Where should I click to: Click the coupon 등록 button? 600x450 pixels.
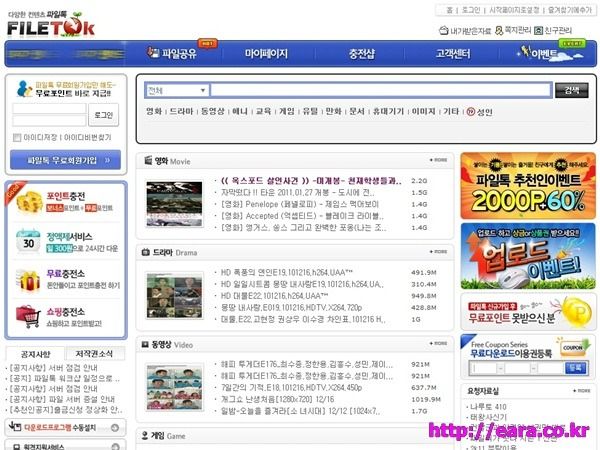coord(575,368)
